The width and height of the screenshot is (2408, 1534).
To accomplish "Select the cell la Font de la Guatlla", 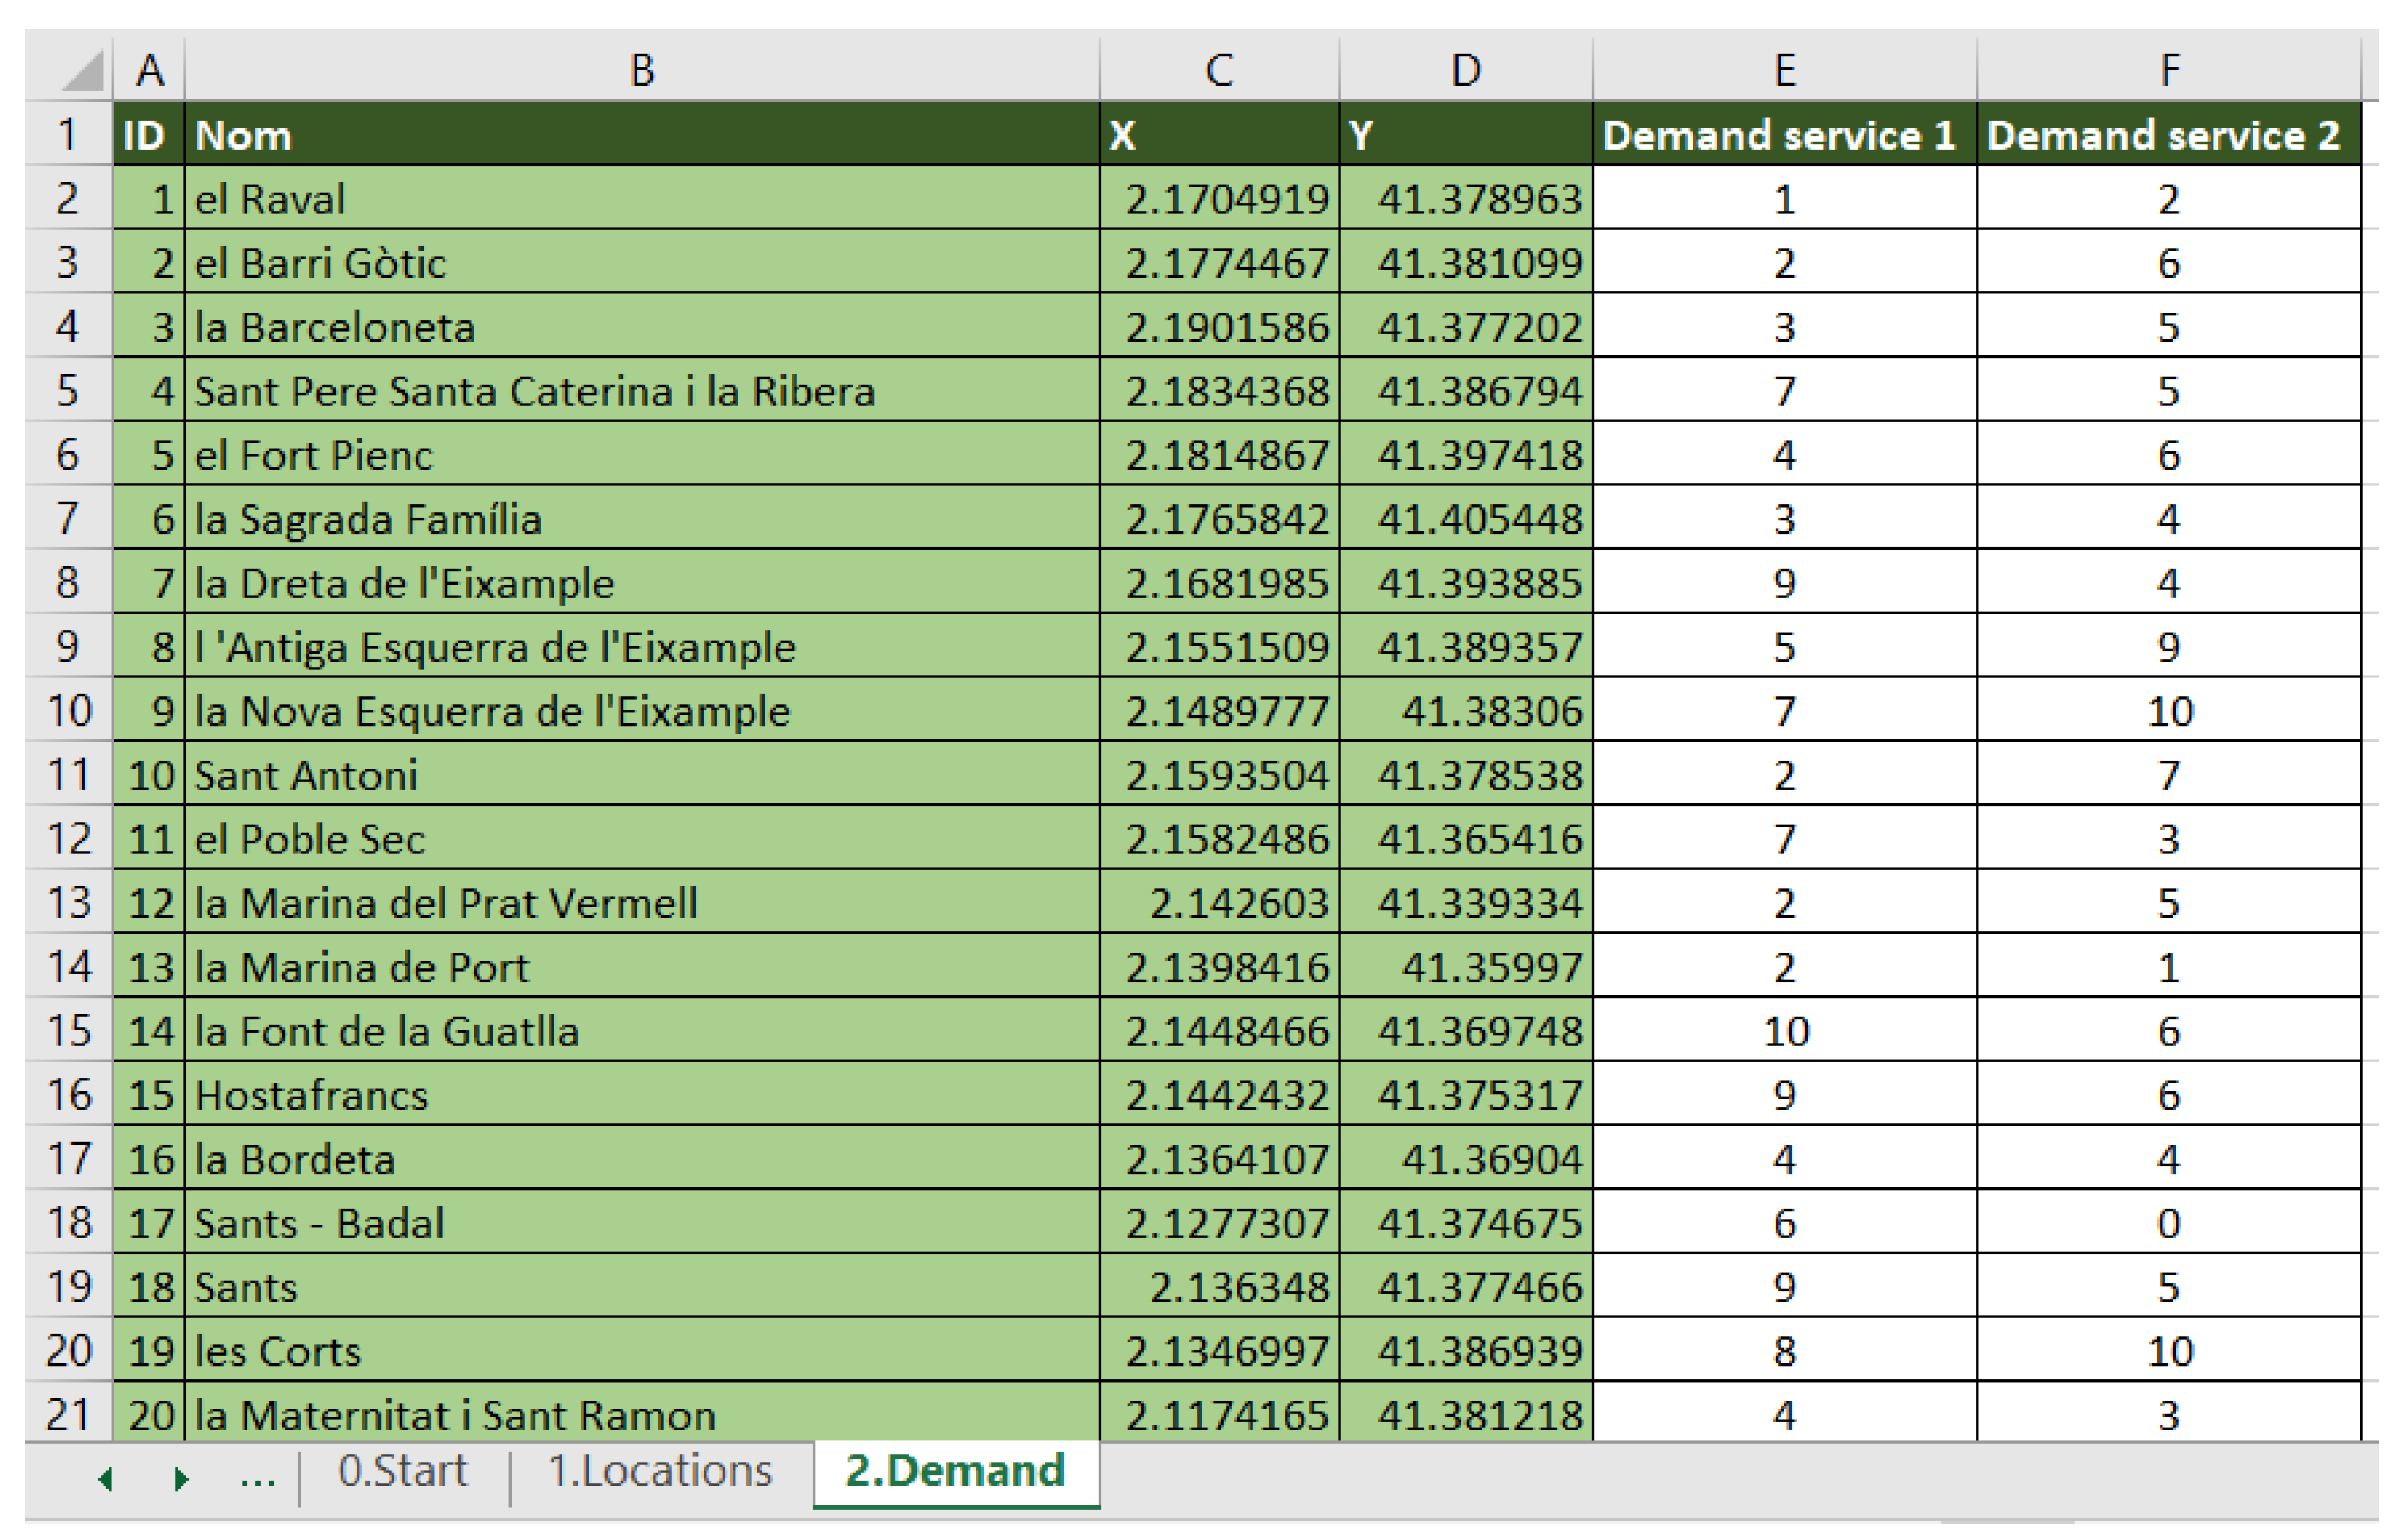I will click(x=642, y=1030).
